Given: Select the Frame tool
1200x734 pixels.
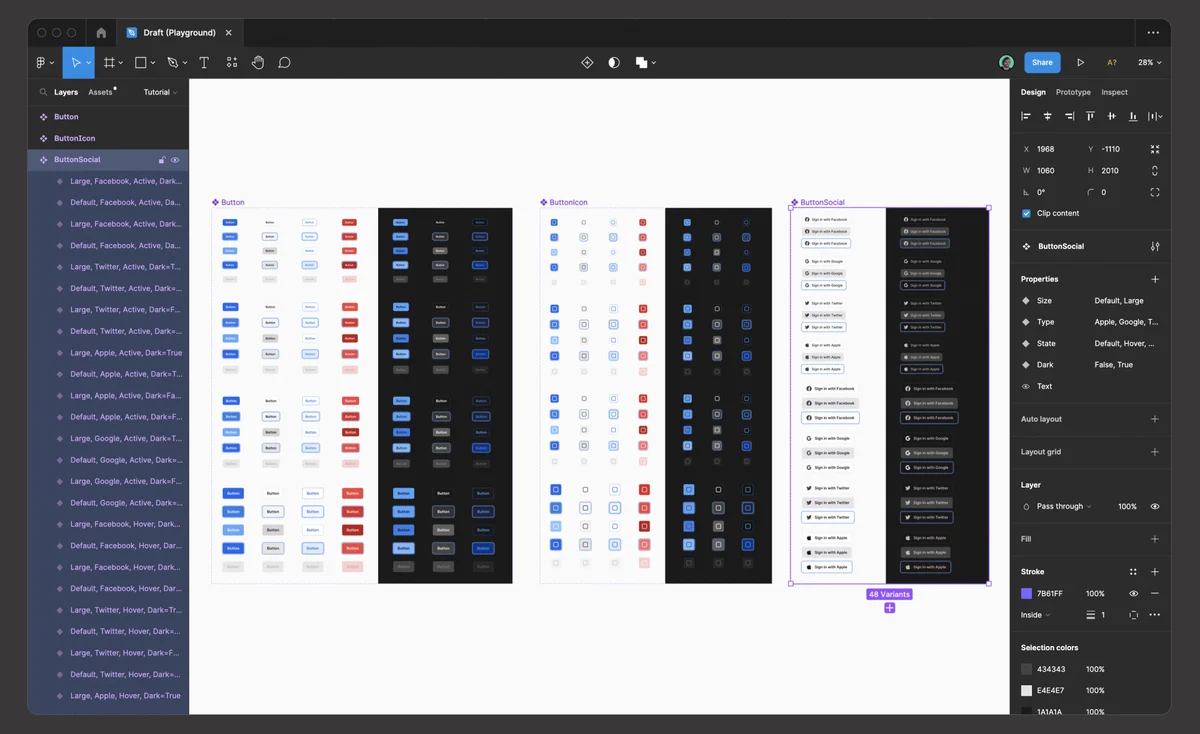Looking at the screenshot, I should pos(110,62).
